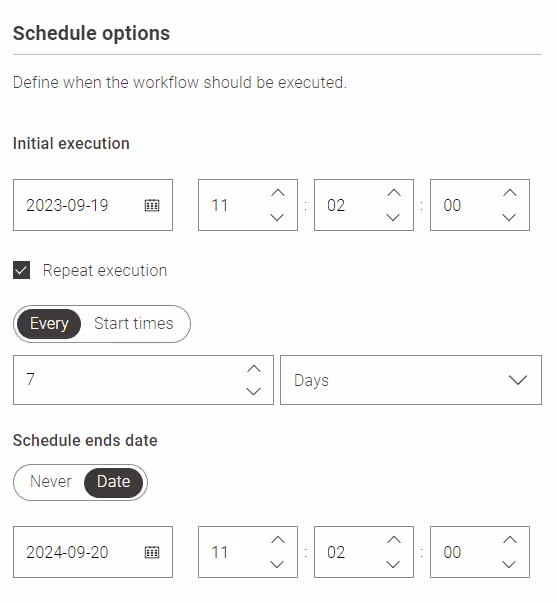Set schedule end to Never
557x603 pixels.
pyautogui.click(x=50, y=482)
